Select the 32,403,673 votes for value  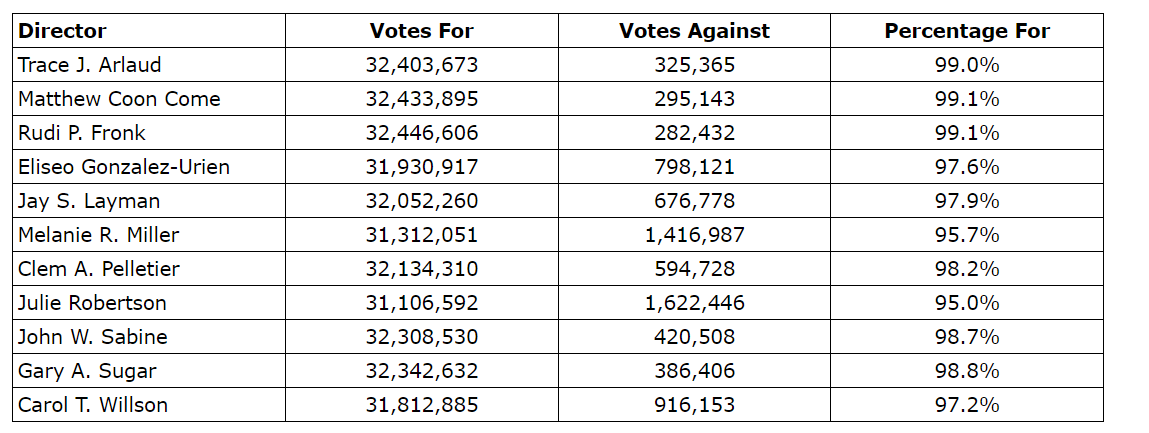(x=421, y=65)
